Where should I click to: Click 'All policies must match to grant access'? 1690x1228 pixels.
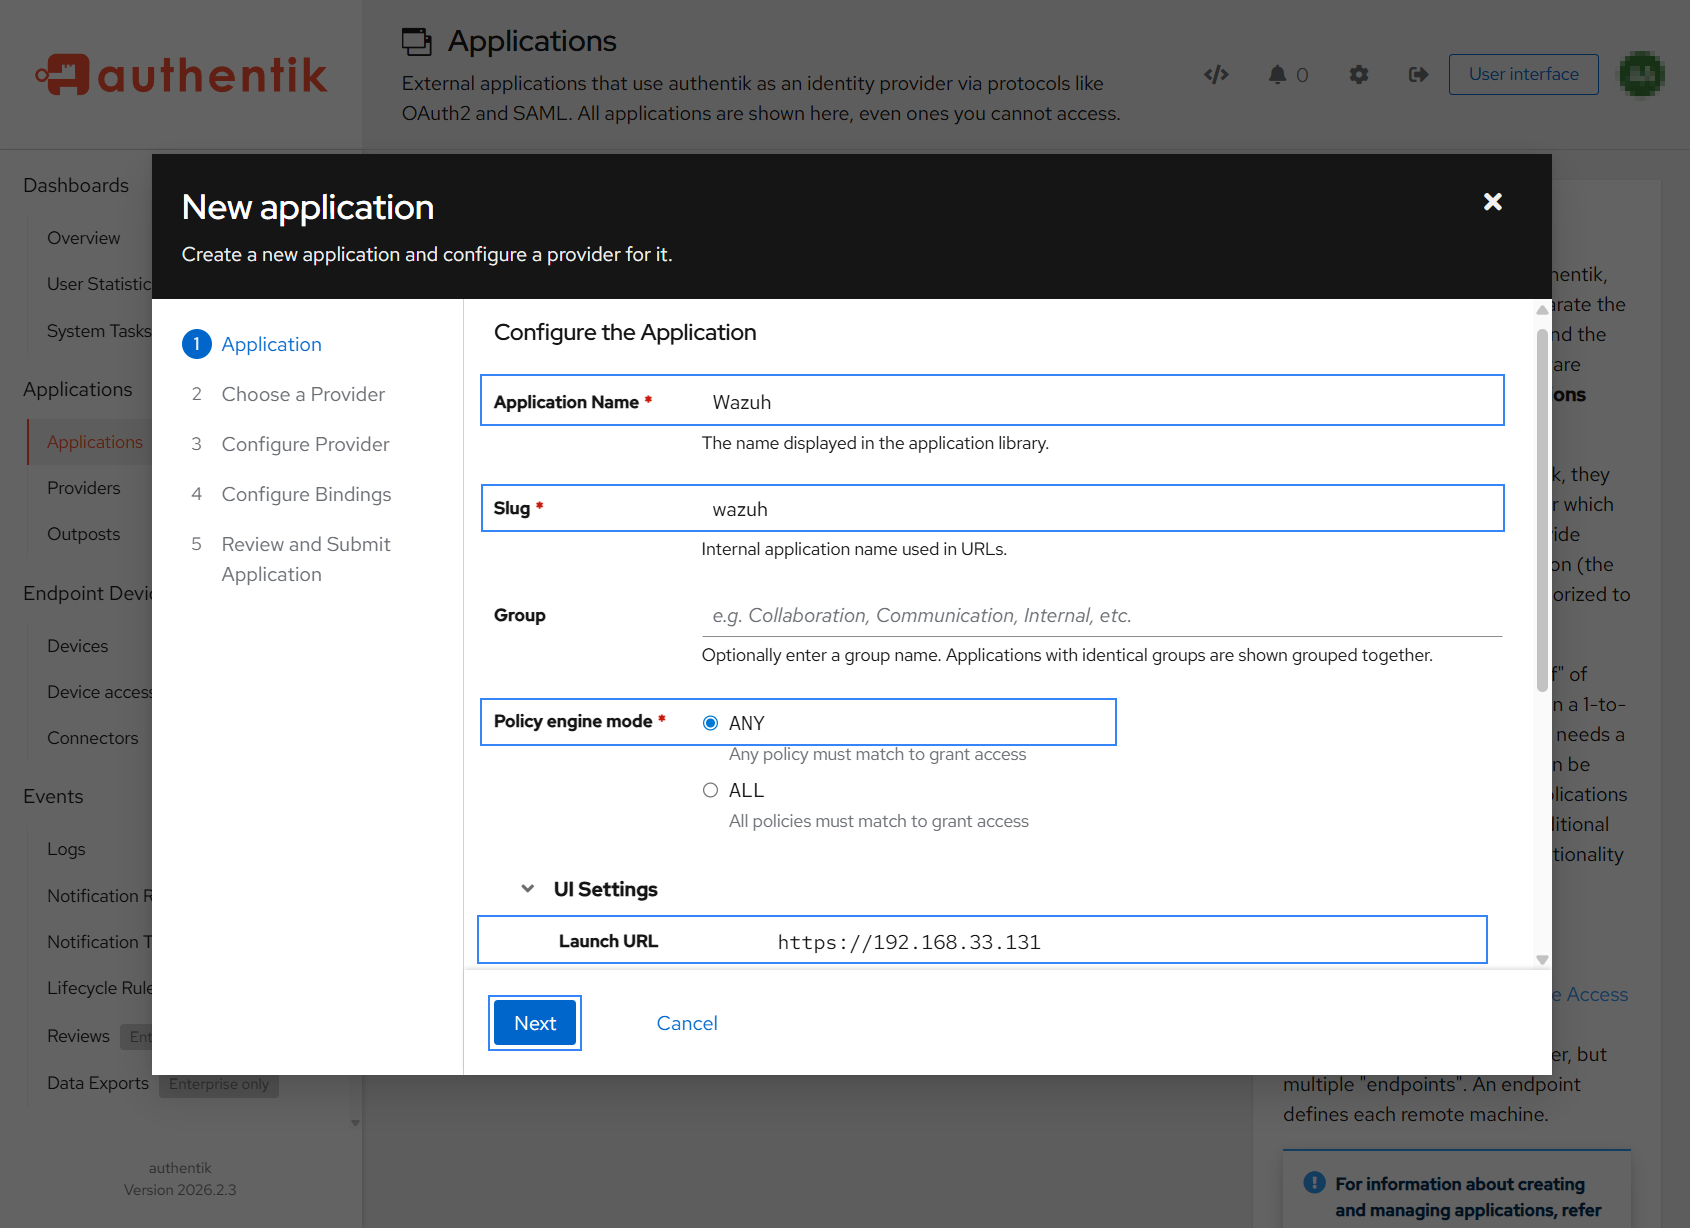[x=878, y=821]
